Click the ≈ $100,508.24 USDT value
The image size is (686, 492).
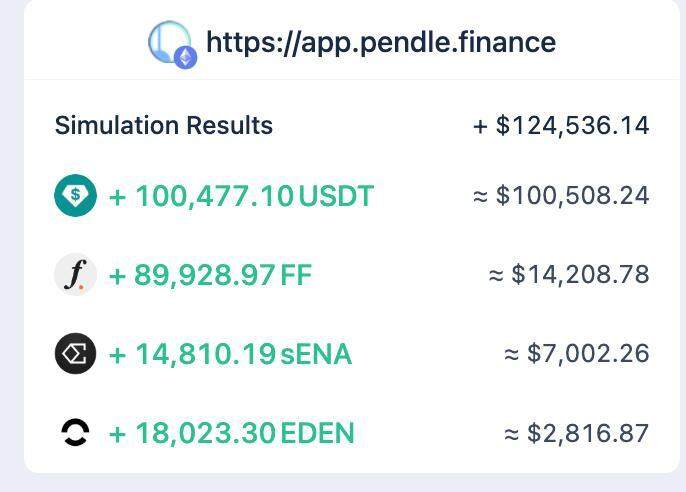click(561, 195)
